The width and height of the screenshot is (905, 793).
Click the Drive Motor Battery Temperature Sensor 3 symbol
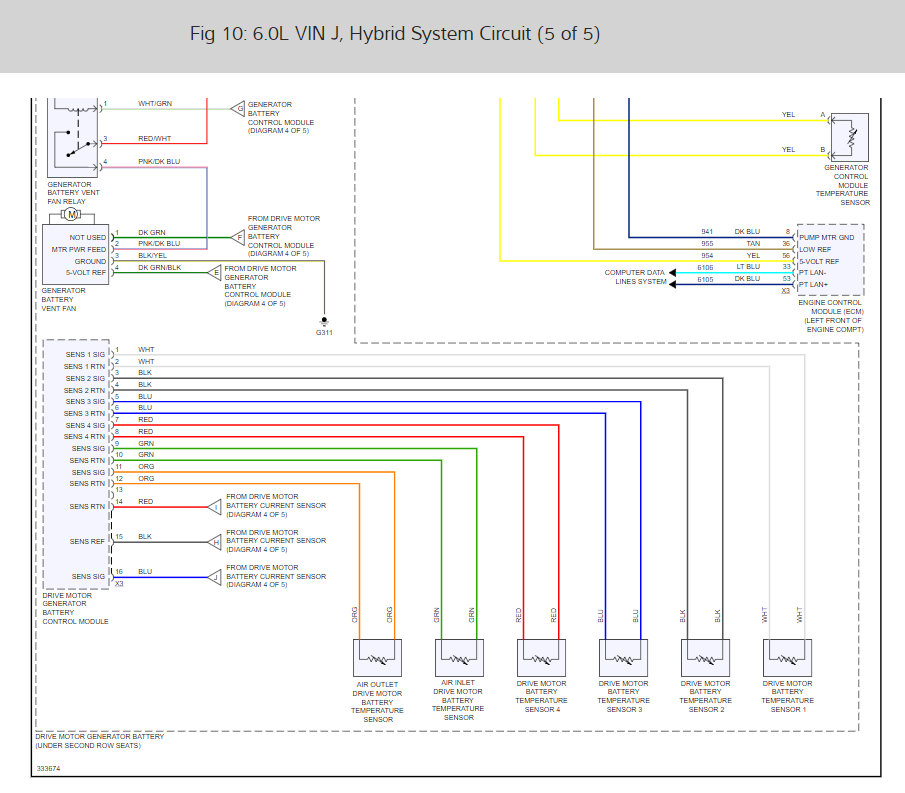(x=623, y=658)
